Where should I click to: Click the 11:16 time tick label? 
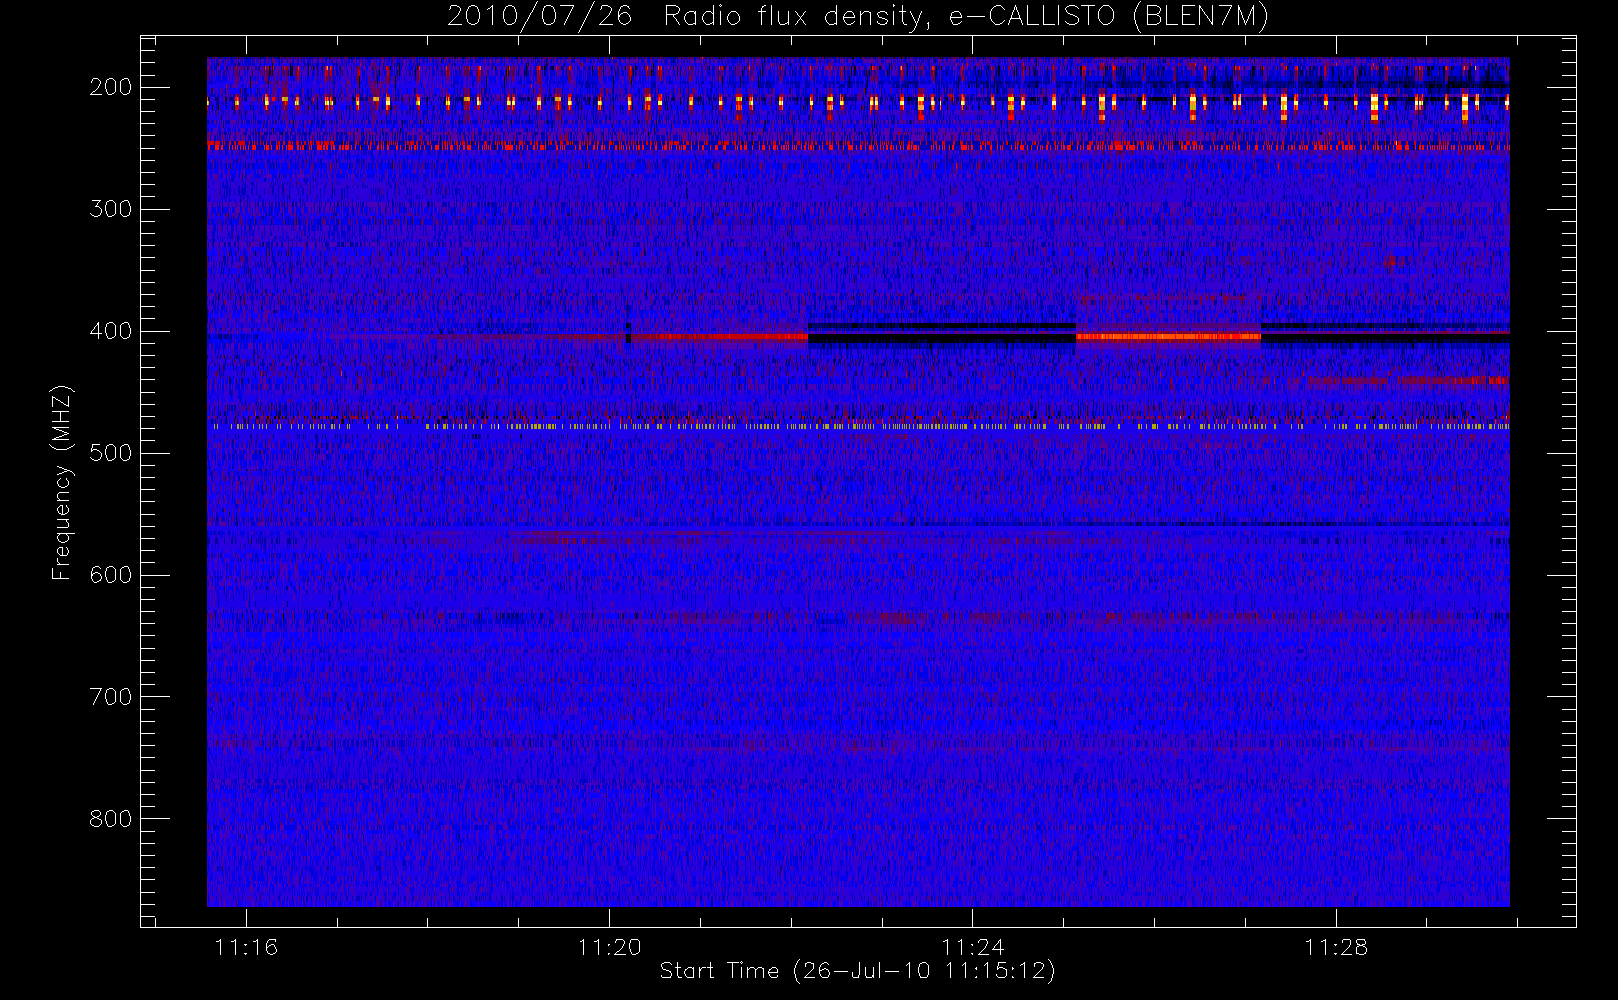246,947
